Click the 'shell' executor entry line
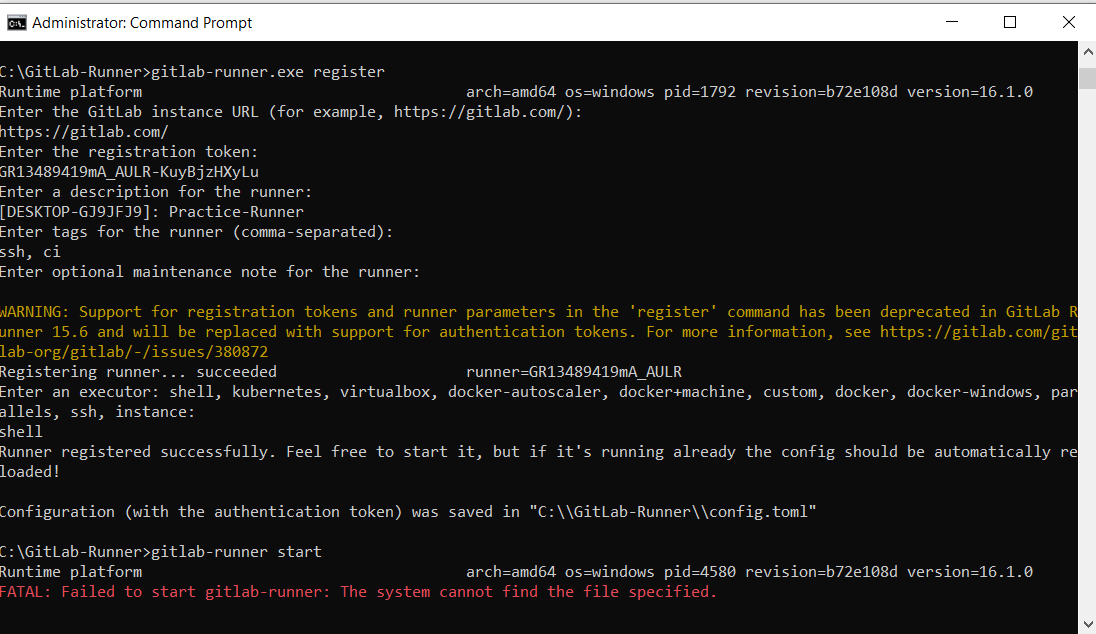The height and width of the screenshot is (634, 1096). coord(22,432)
